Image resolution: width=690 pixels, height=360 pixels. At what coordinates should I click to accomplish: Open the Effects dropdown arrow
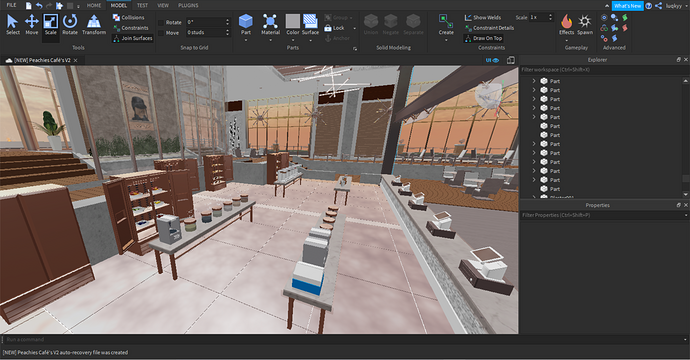[x=566, y=40]
